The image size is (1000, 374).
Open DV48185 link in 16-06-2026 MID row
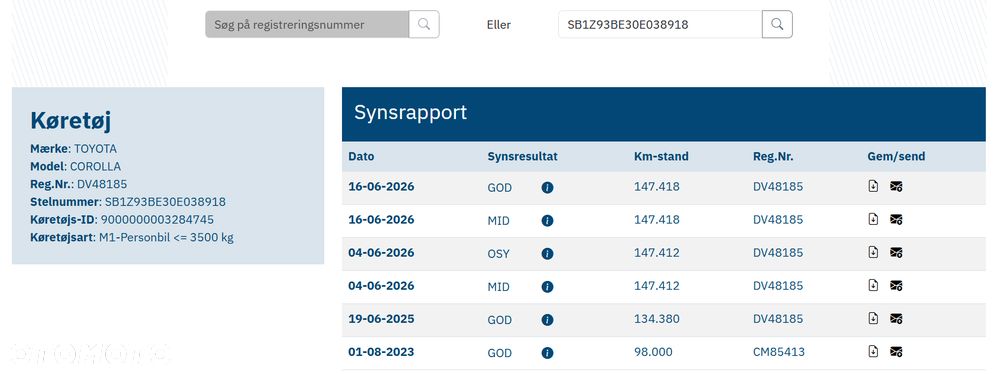pos(778,220)
